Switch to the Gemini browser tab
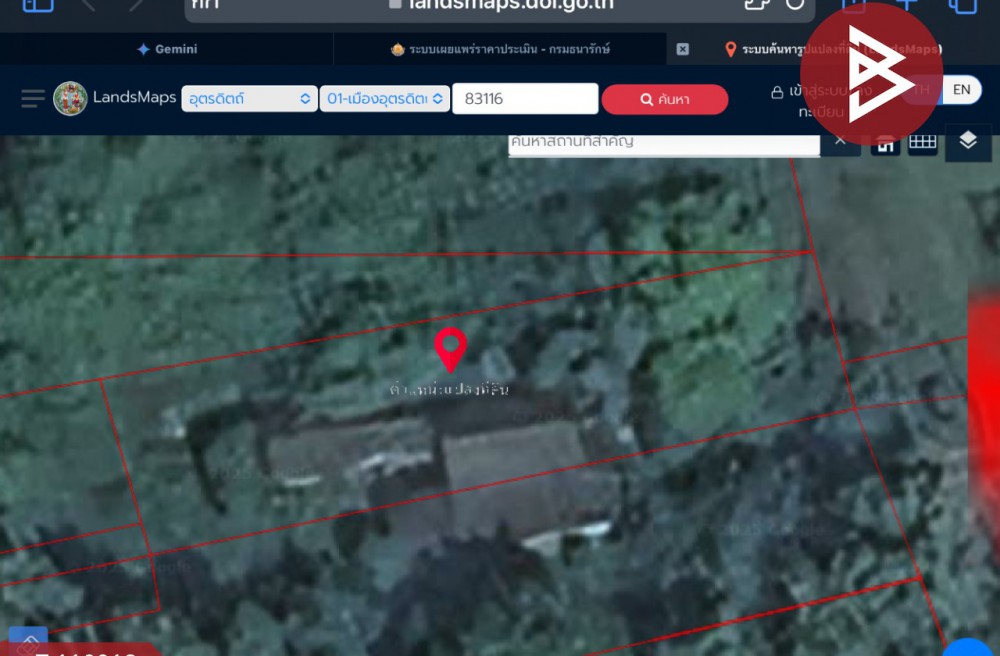The height and width of the screenshot is (656, 1000). point(167,49)
